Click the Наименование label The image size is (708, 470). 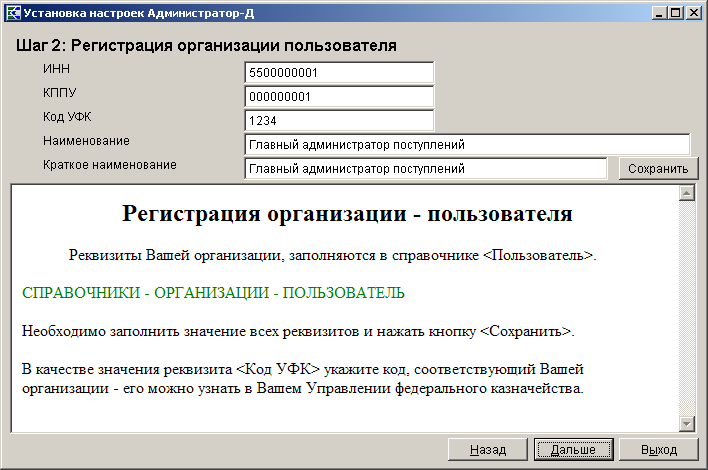click(x=86, y=140)
